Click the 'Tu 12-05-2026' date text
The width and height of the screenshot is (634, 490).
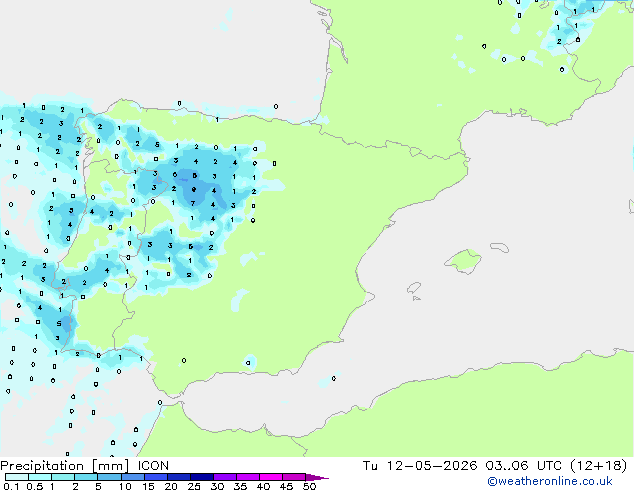[x=420, y=466]
